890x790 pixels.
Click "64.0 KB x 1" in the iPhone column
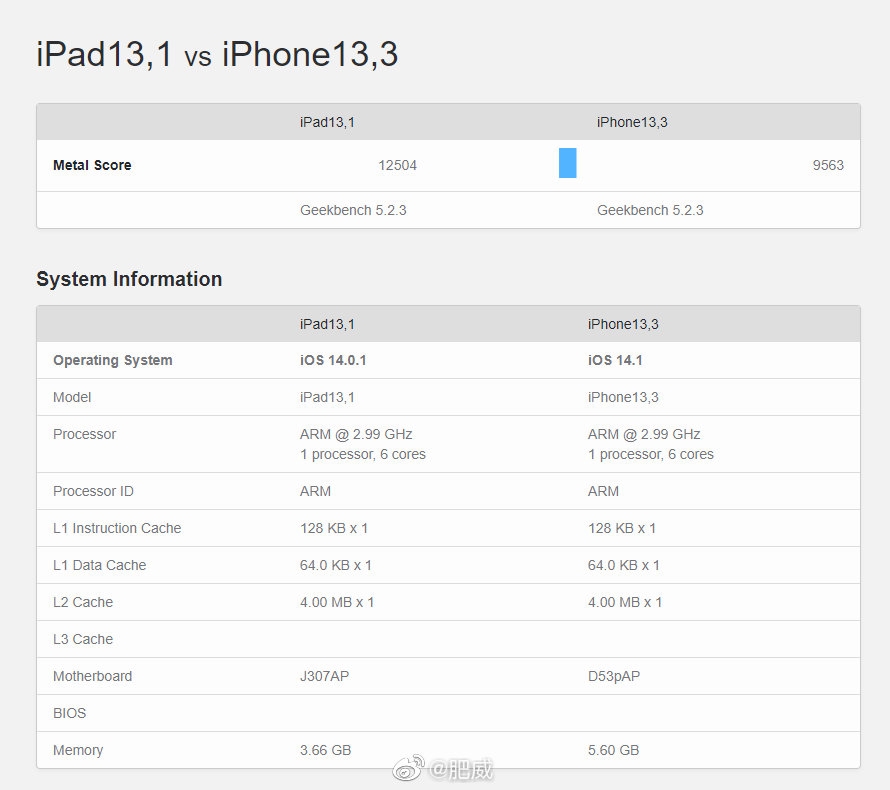pyautogui.click(x=623, y=565)
